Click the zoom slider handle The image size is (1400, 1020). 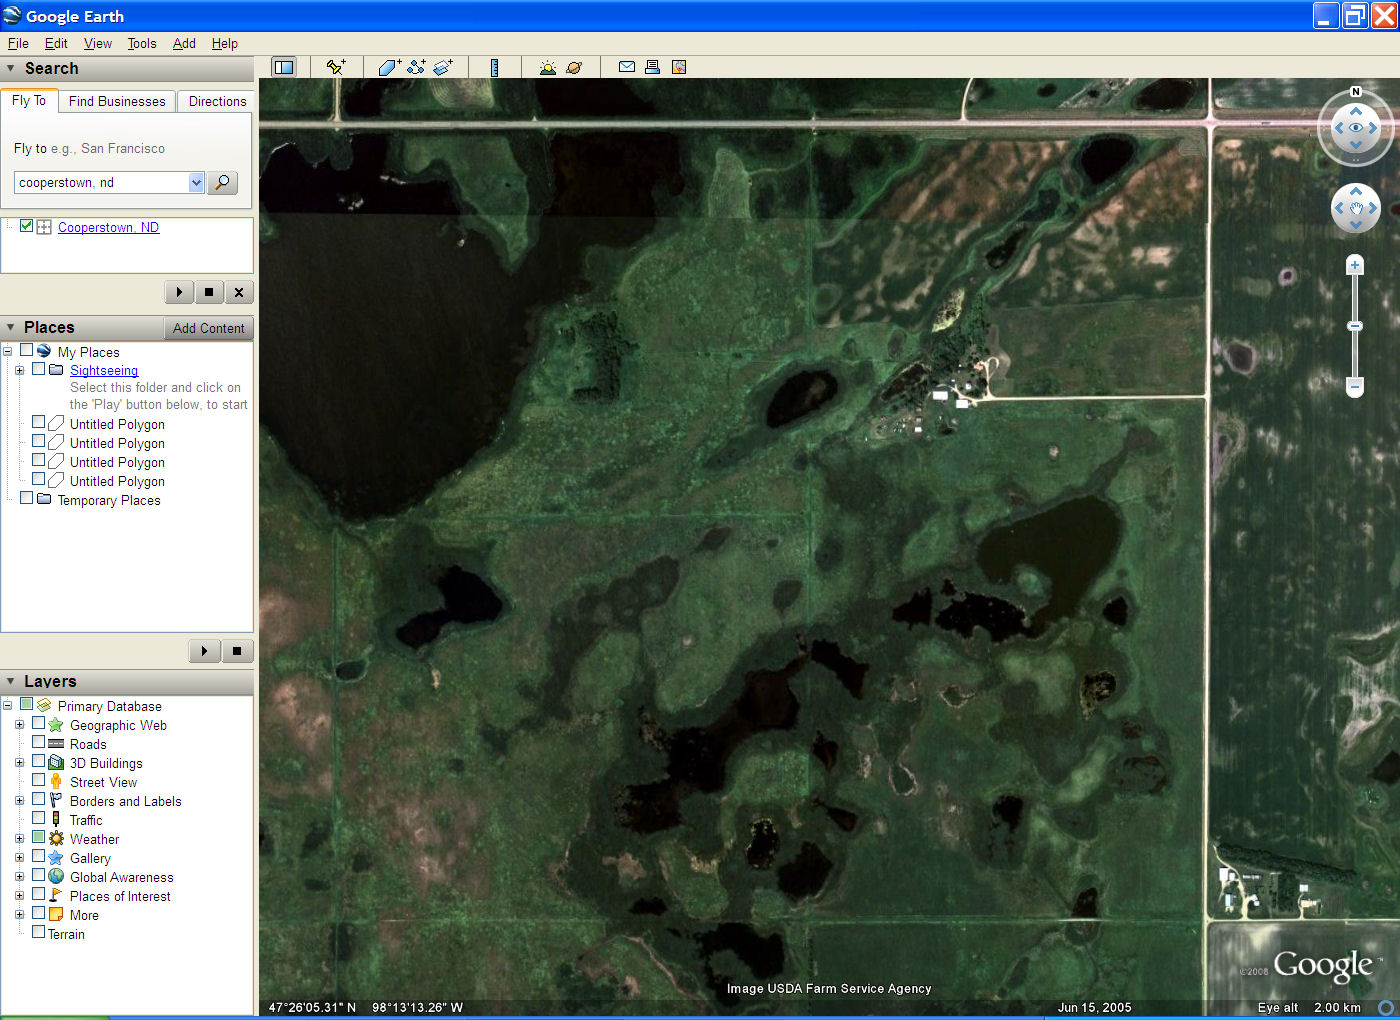click(1355, 326)
